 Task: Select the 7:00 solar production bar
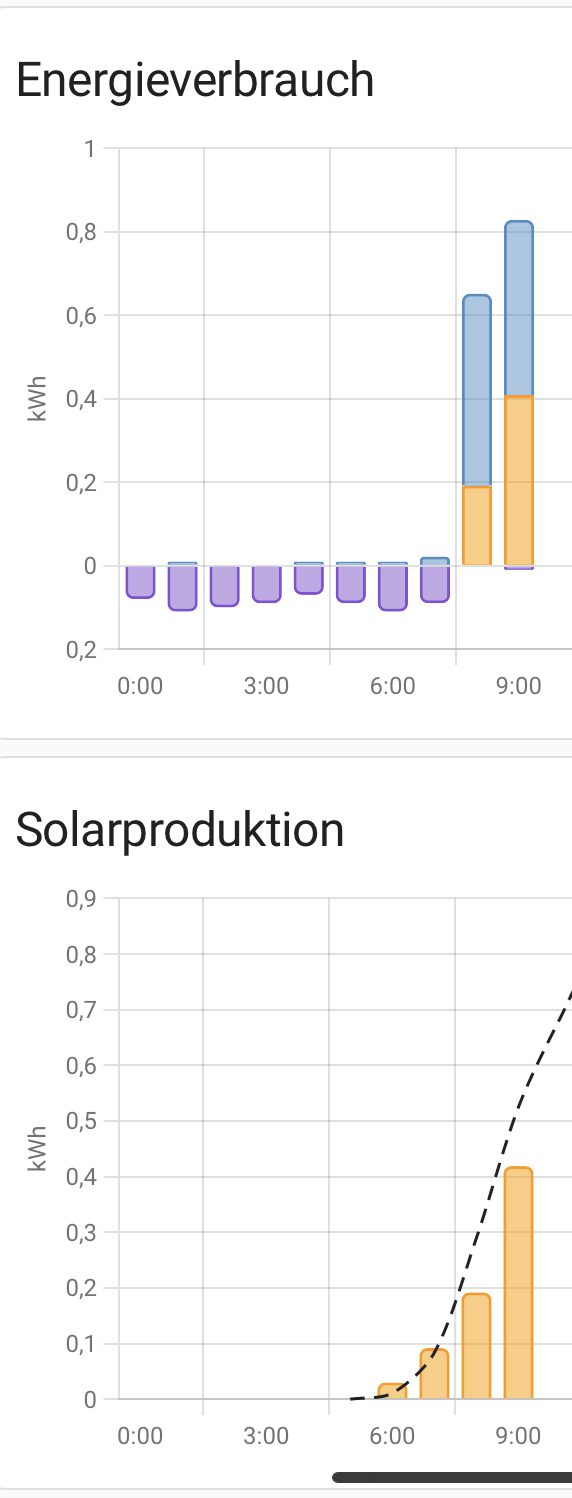435,1374
